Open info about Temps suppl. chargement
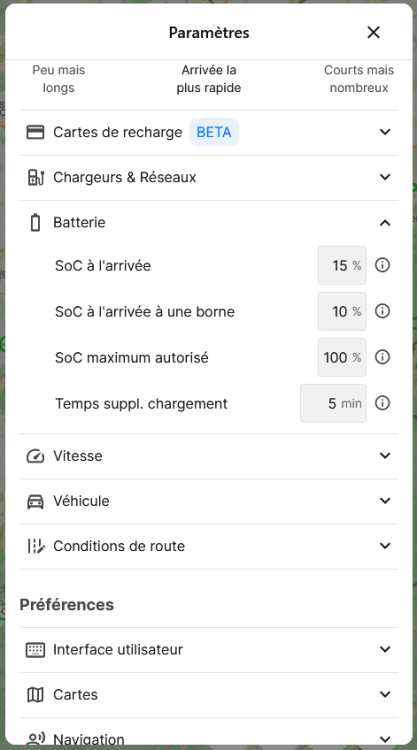 [x=382, y=403]
